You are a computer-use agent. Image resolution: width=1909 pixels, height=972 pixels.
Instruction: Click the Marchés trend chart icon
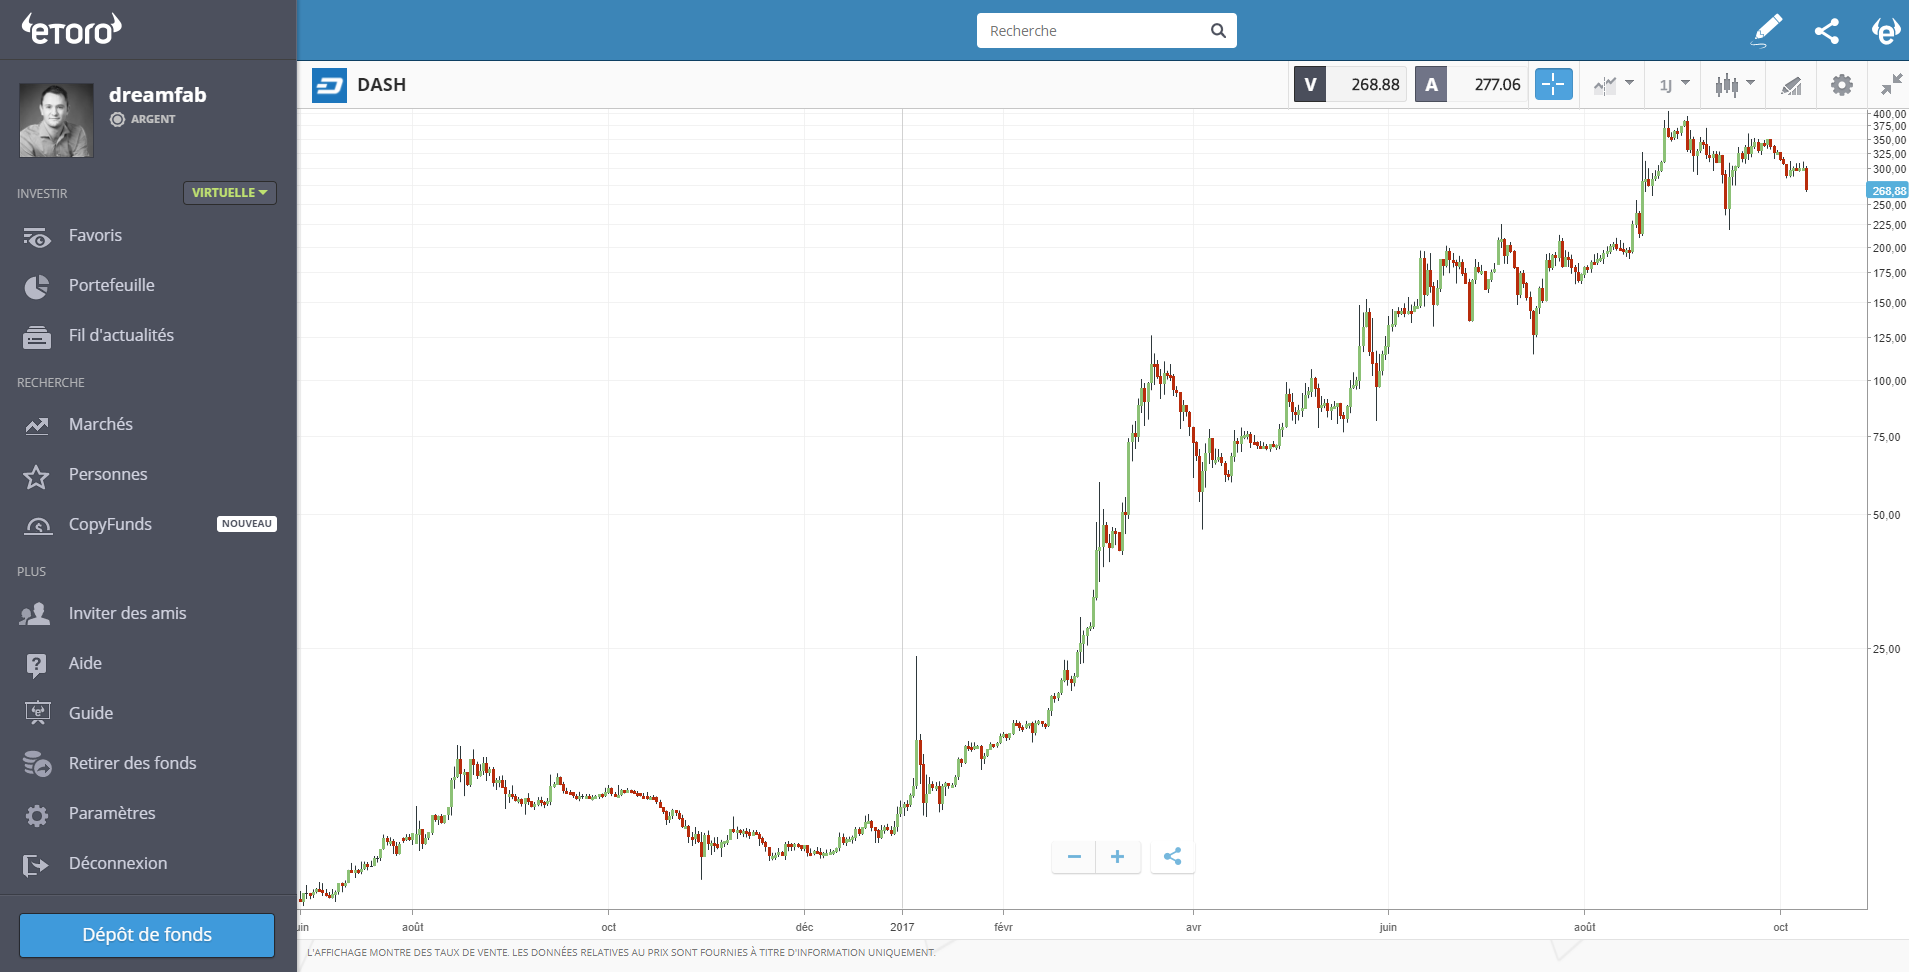point(37,426)
